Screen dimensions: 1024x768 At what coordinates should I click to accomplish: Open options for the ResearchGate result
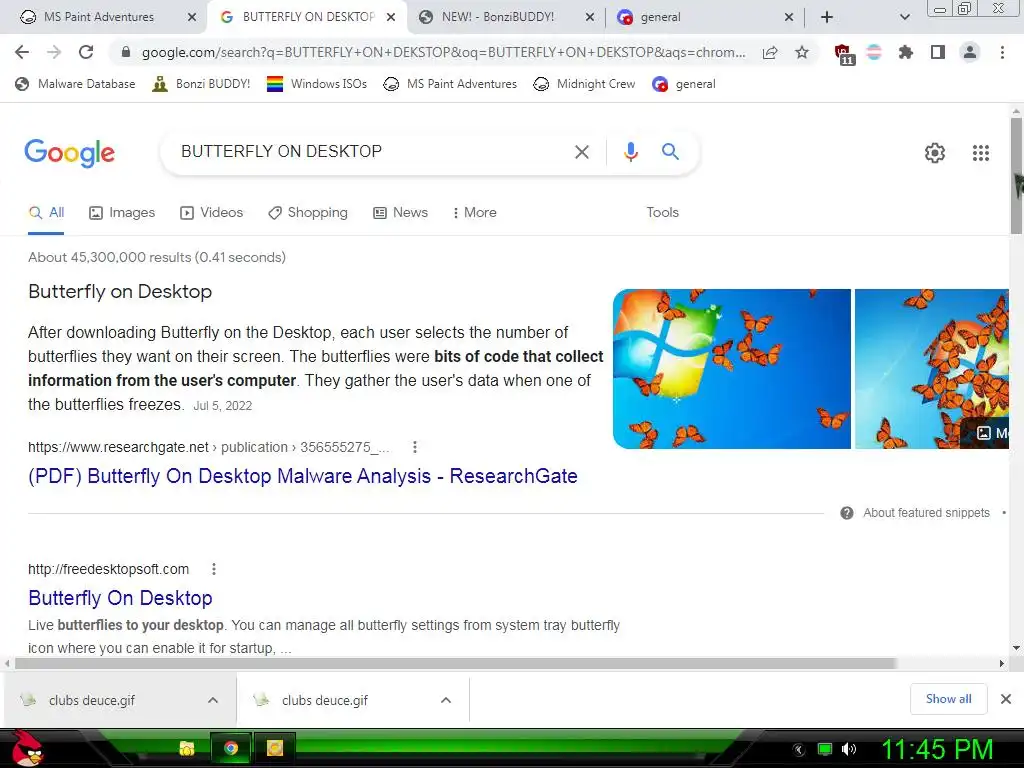click(x=415, y=447)
